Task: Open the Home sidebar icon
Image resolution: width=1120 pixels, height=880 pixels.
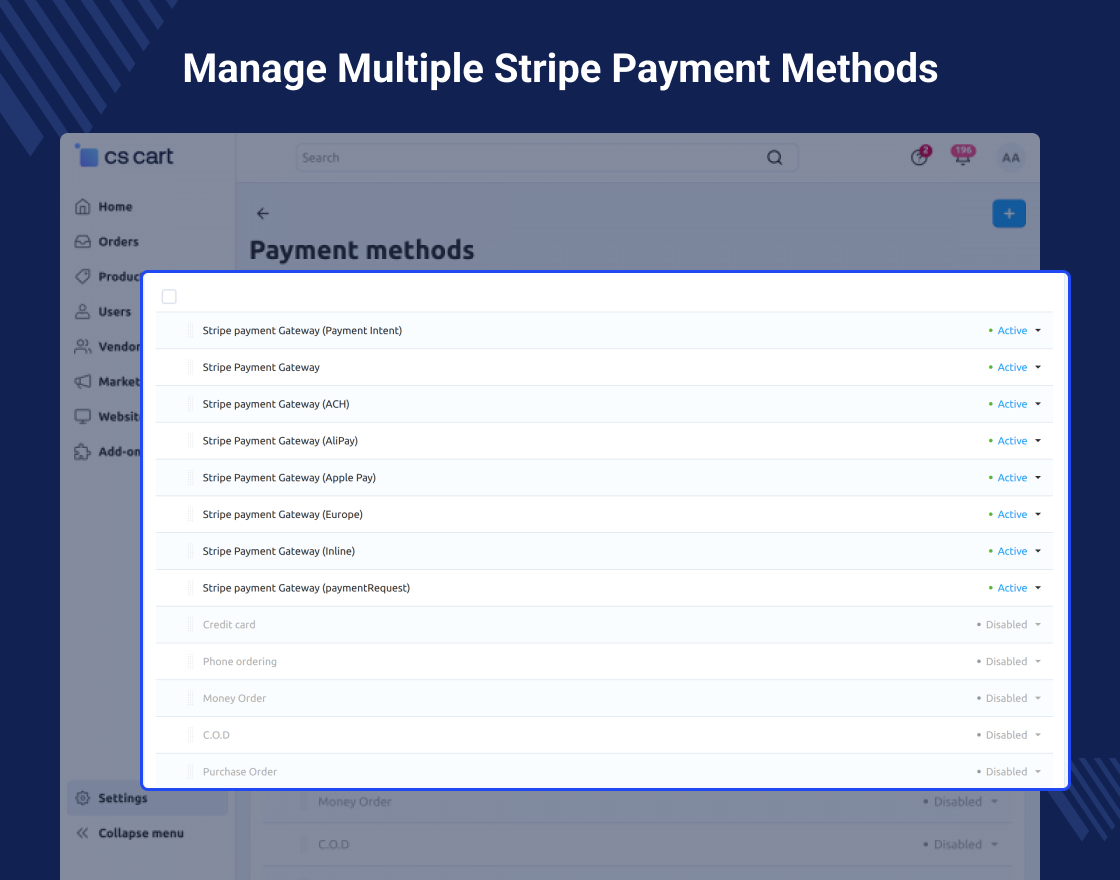Action: tap(83, 206)
